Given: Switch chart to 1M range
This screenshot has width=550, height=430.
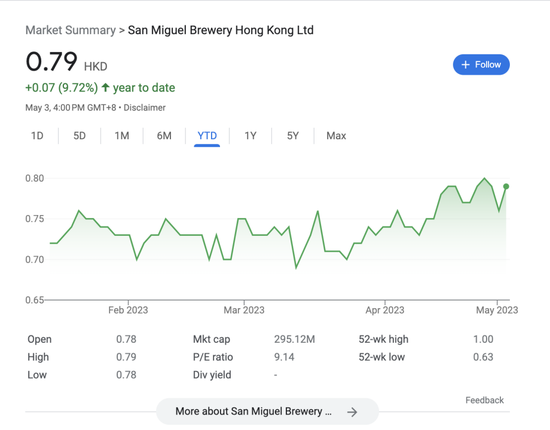Looking at the screenshot, I should point(122,136).
